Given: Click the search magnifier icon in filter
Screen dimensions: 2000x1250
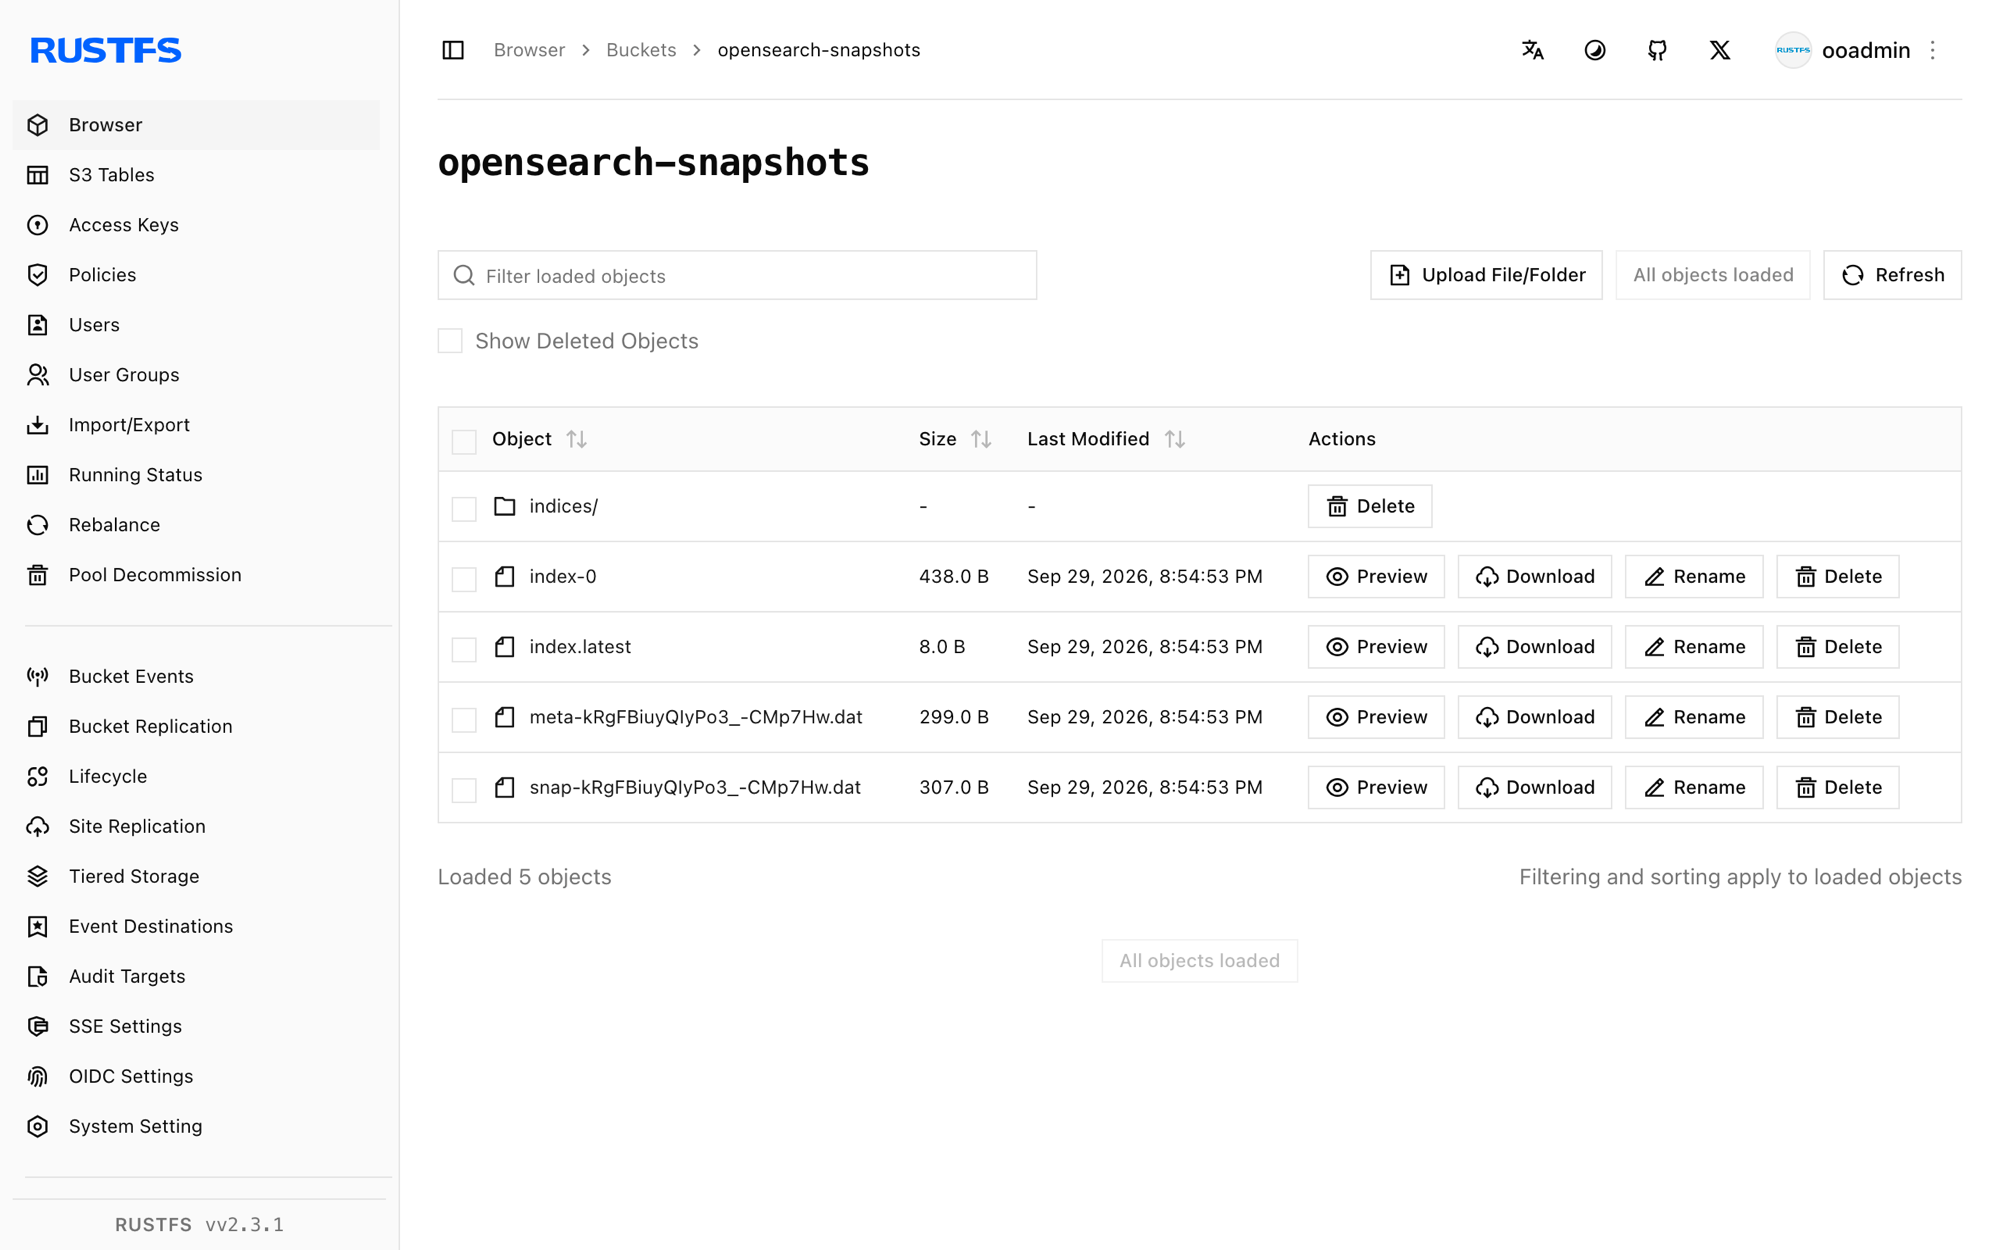Looking at the screenshot, I should 464,275.
